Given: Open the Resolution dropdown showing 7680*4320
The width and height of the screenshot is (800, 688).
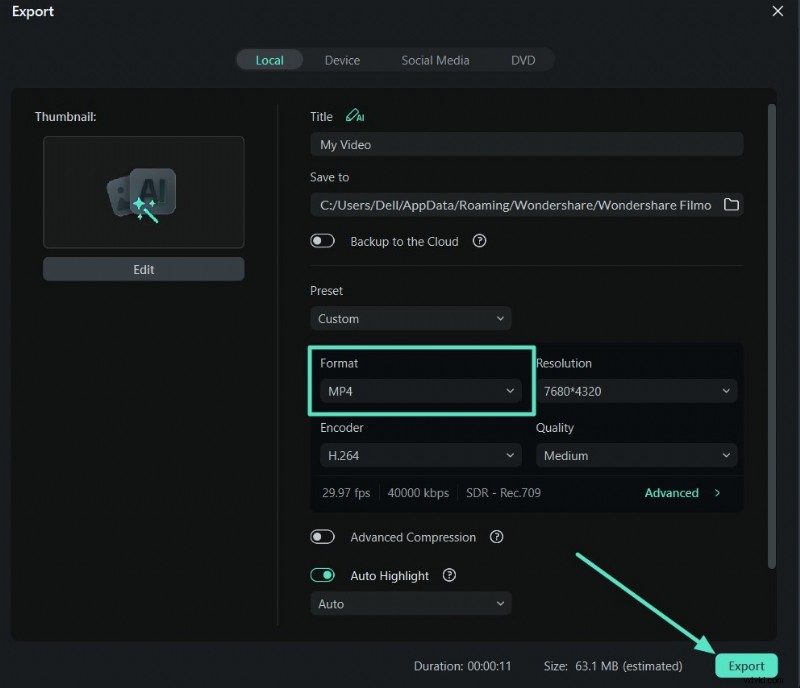Looking at the screenshot, I should tap(636, 391).
